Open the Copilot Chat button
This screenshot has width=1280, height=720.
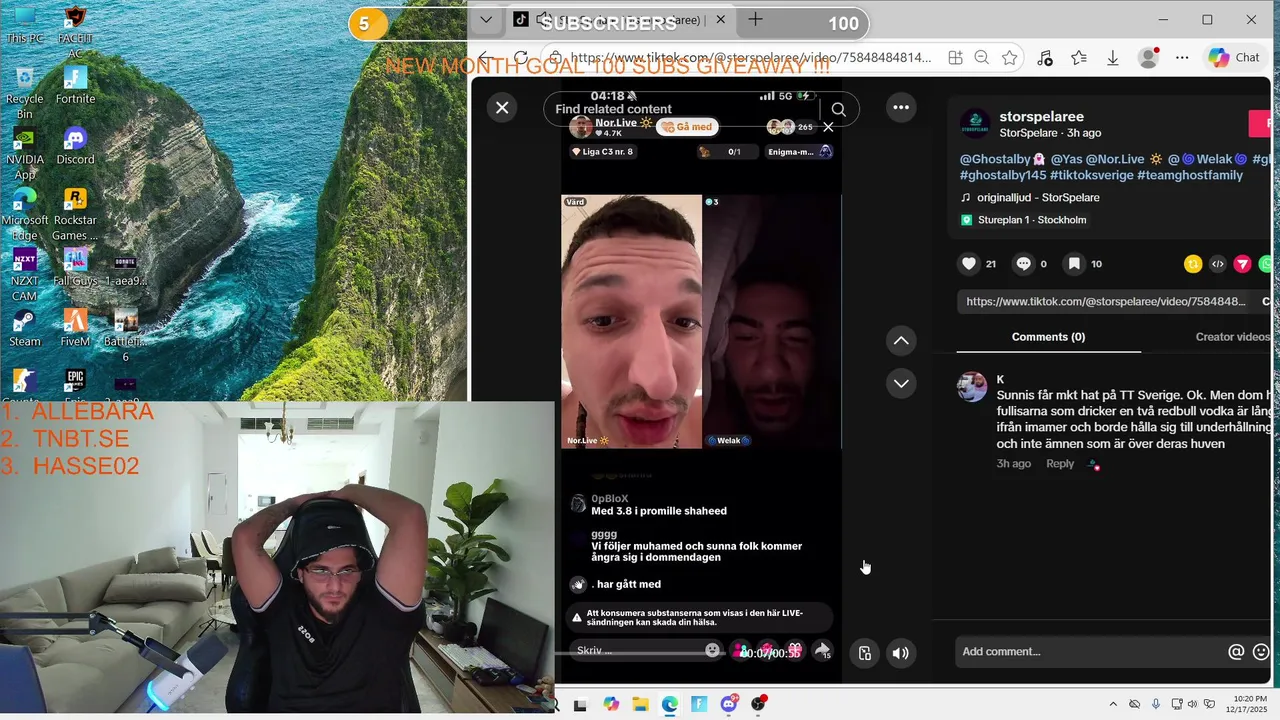[1234, 58]
